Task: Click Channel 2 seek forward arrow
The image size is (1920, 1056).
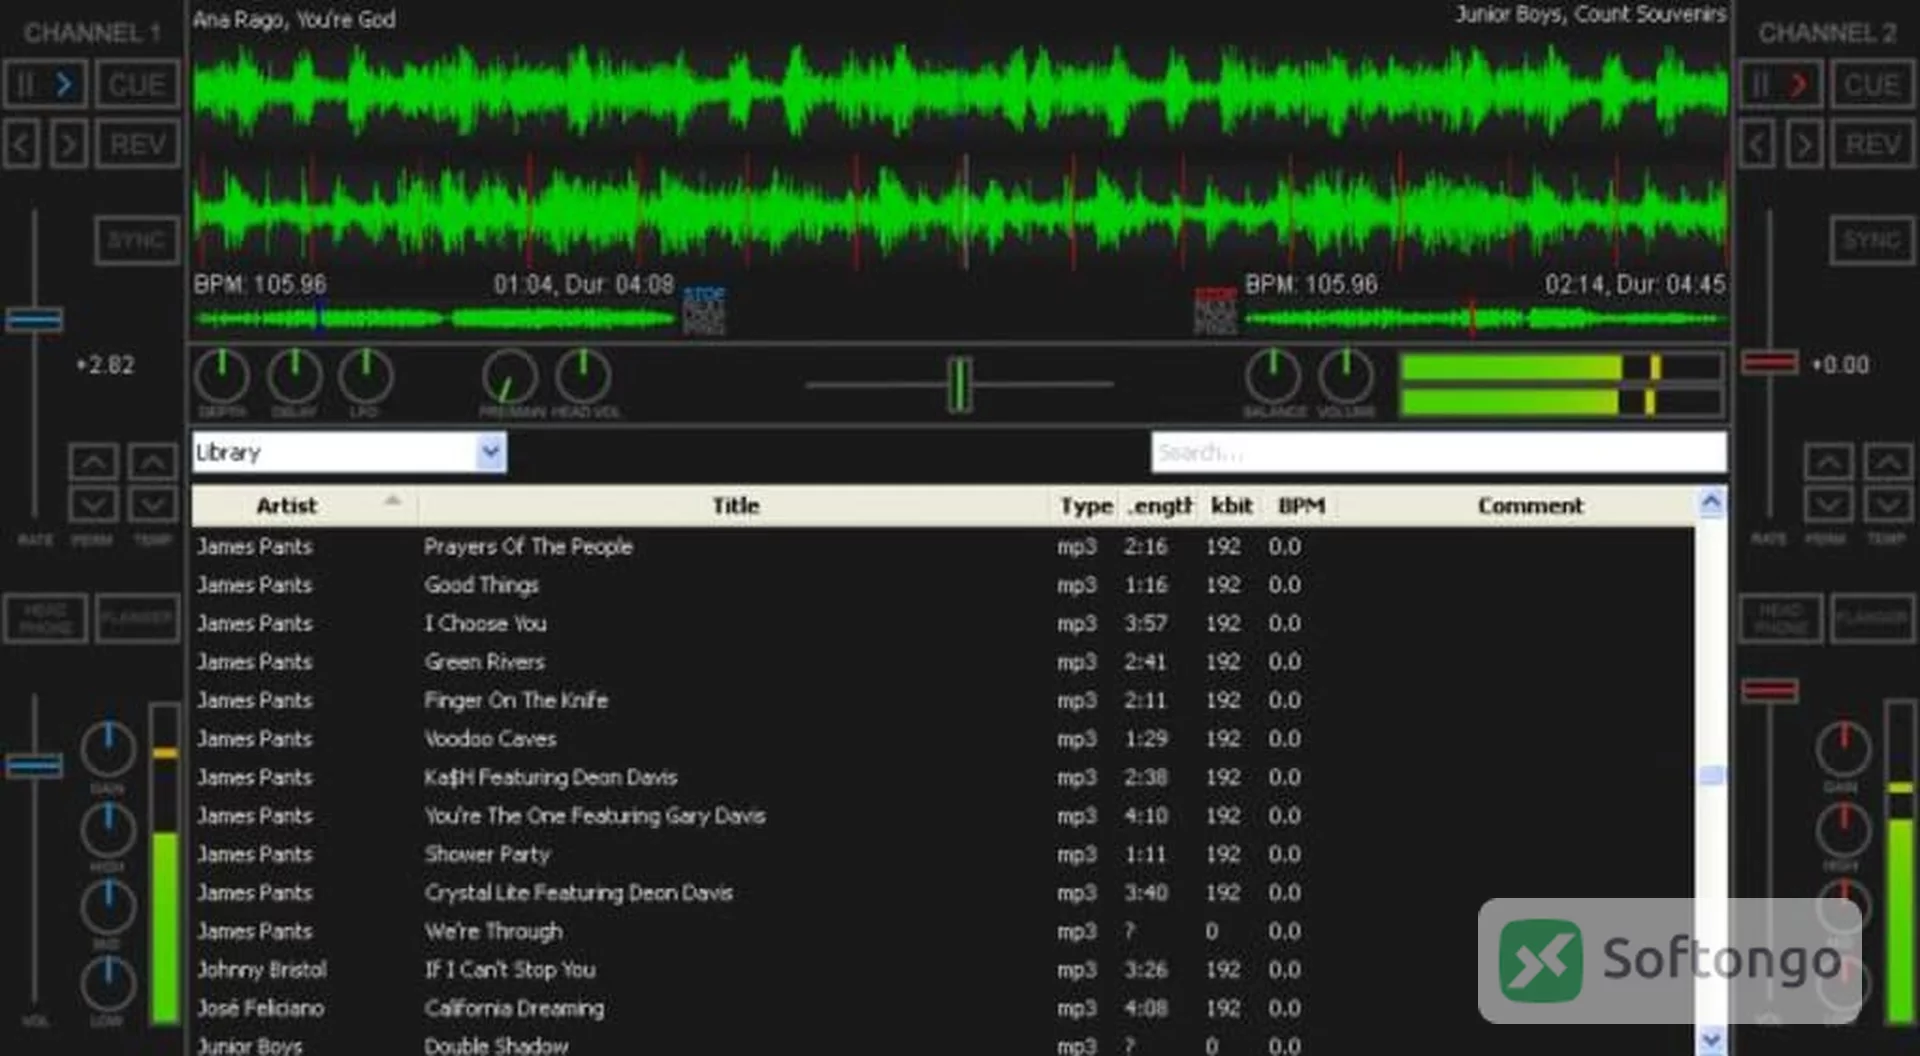Action: [x=1804, y=145]
